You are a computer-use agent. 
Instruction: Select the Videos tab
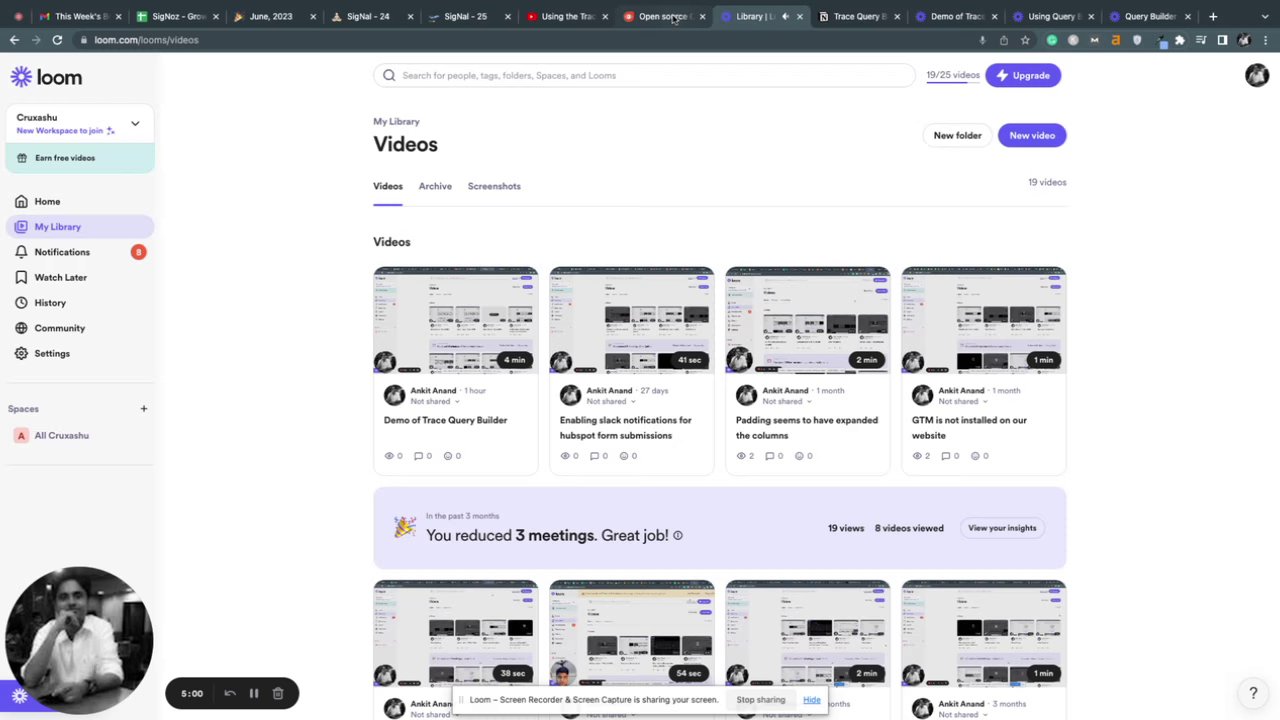[x=388, y=186]
